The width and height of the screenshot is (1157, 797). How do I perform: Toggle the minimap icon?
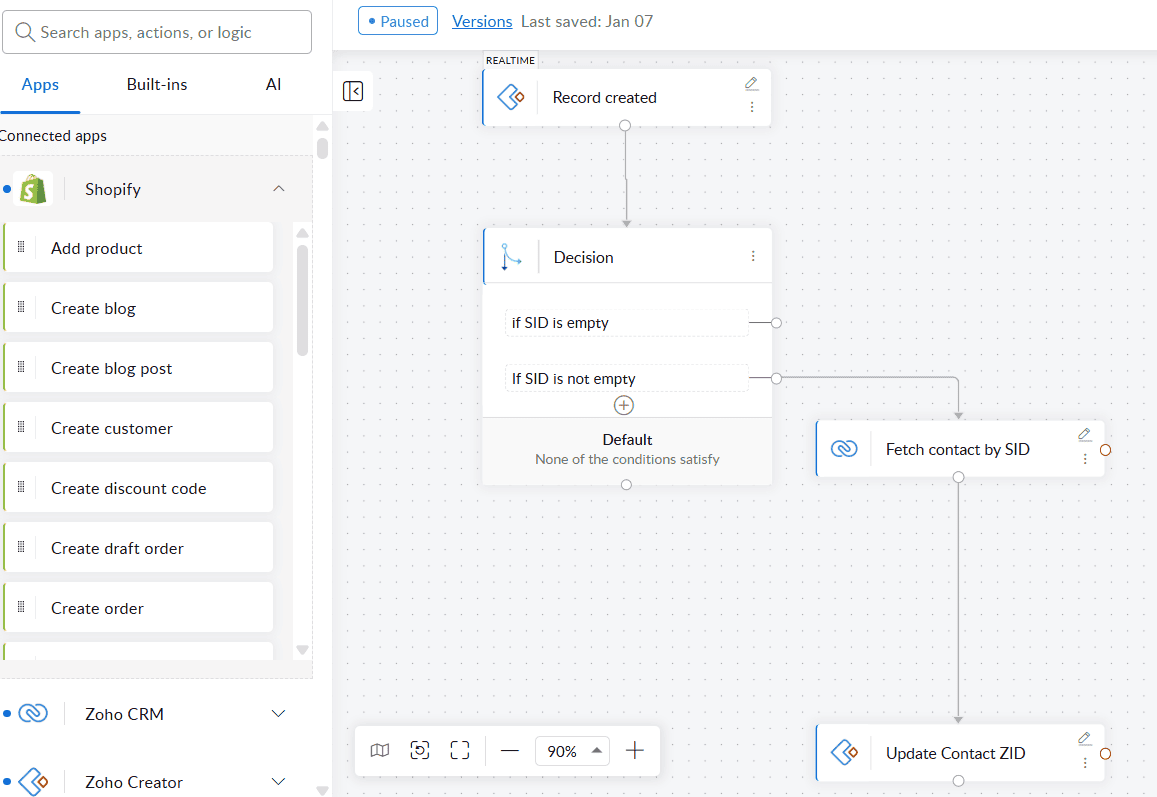click(380, 751)
